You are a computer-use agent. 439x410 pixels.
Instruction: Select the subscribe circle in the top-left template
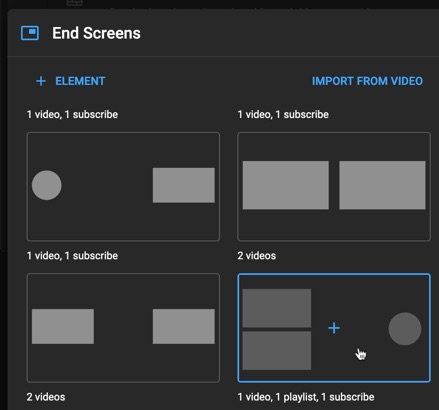[x=47, y=185]
